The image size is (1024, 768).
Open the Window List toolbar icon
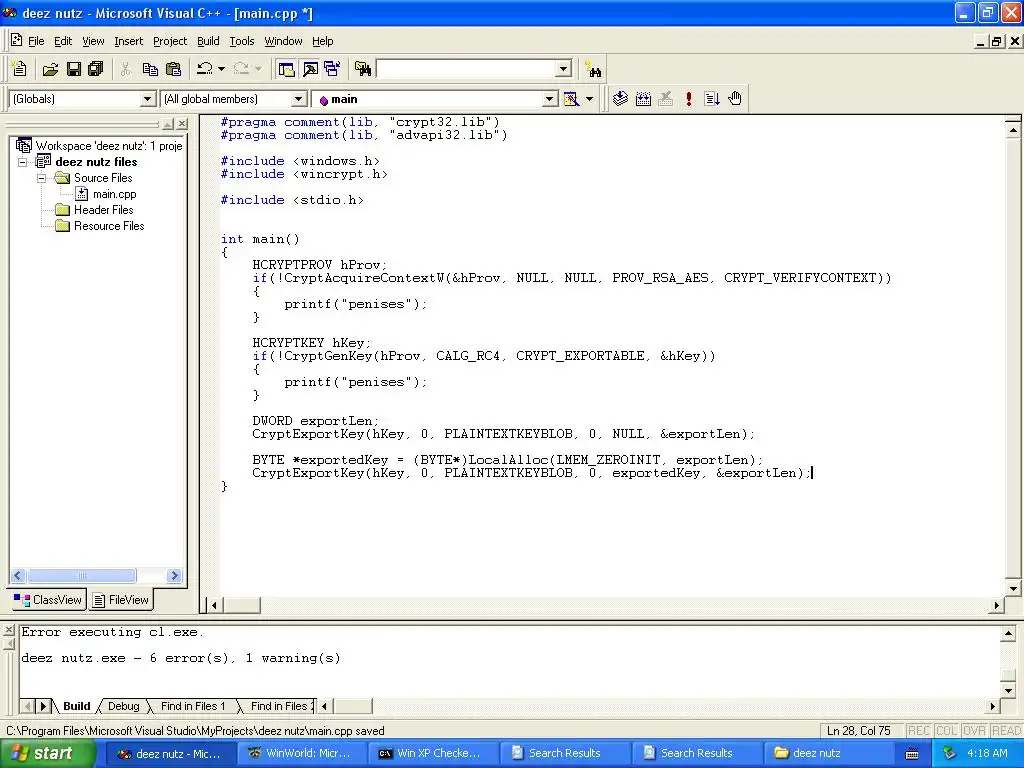click(332, 69)
